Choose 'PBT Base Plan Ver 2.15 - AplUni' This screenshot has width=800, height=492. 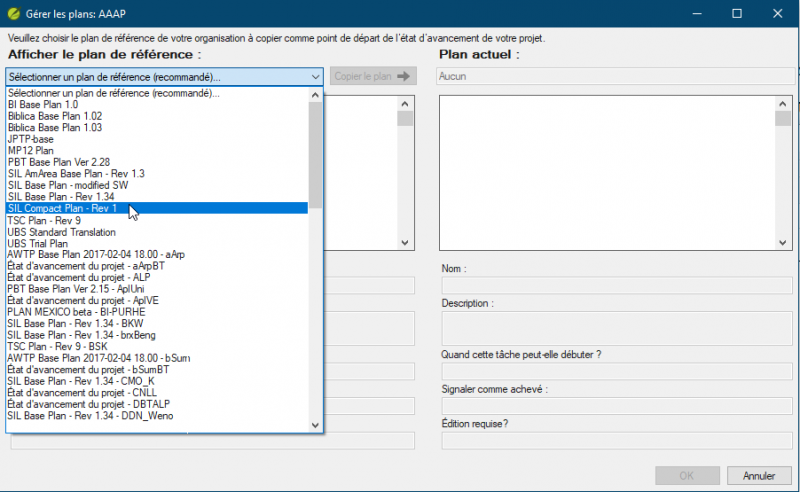click(157, 289)
